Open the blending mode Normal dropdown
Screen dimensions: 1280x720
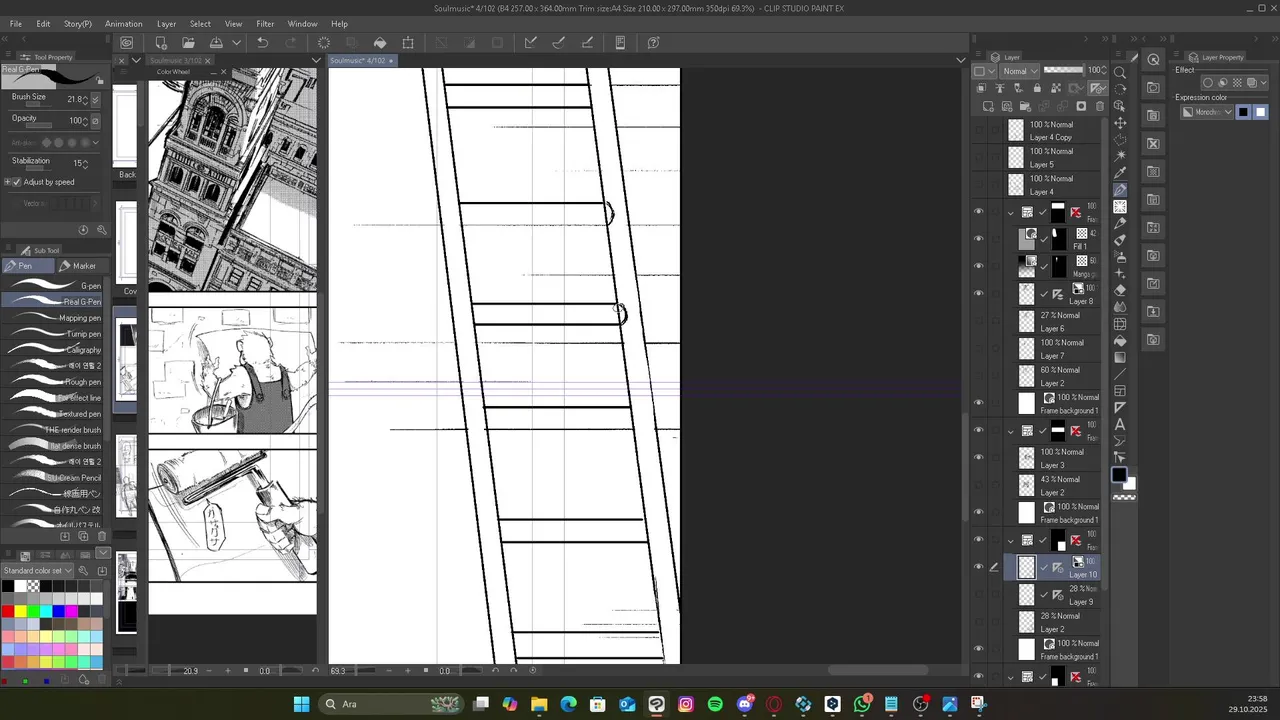click(x=1020, y=71)
